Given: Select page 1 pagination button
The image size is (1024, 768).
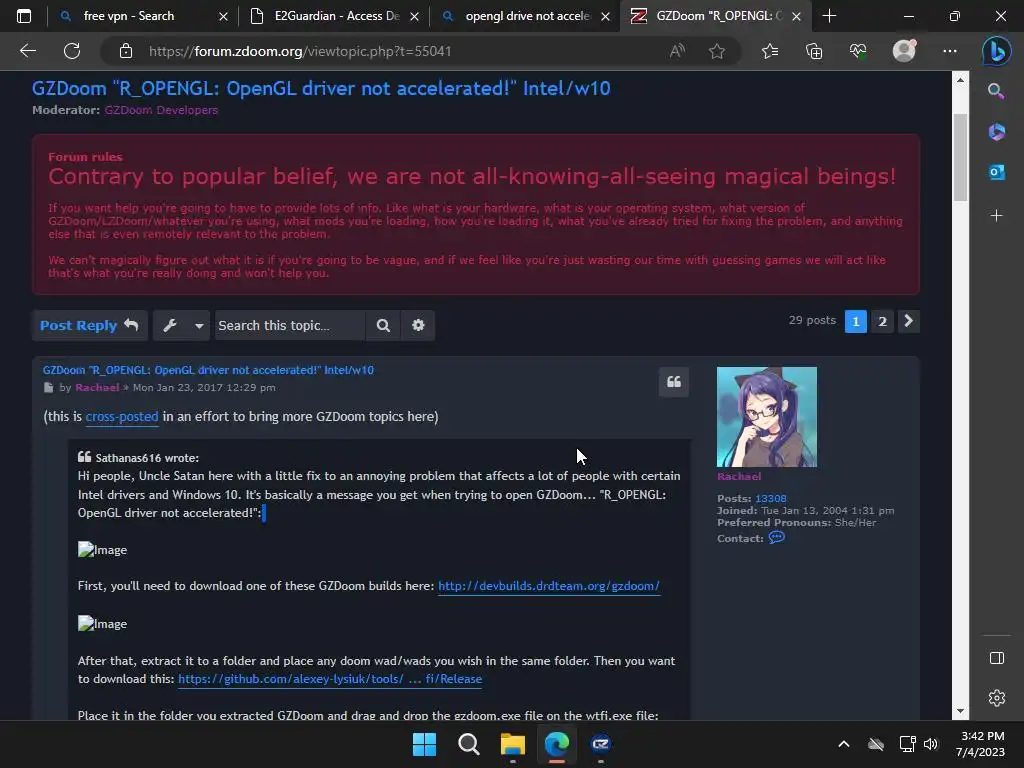Looking at the screenshot, I should point(856,321).
